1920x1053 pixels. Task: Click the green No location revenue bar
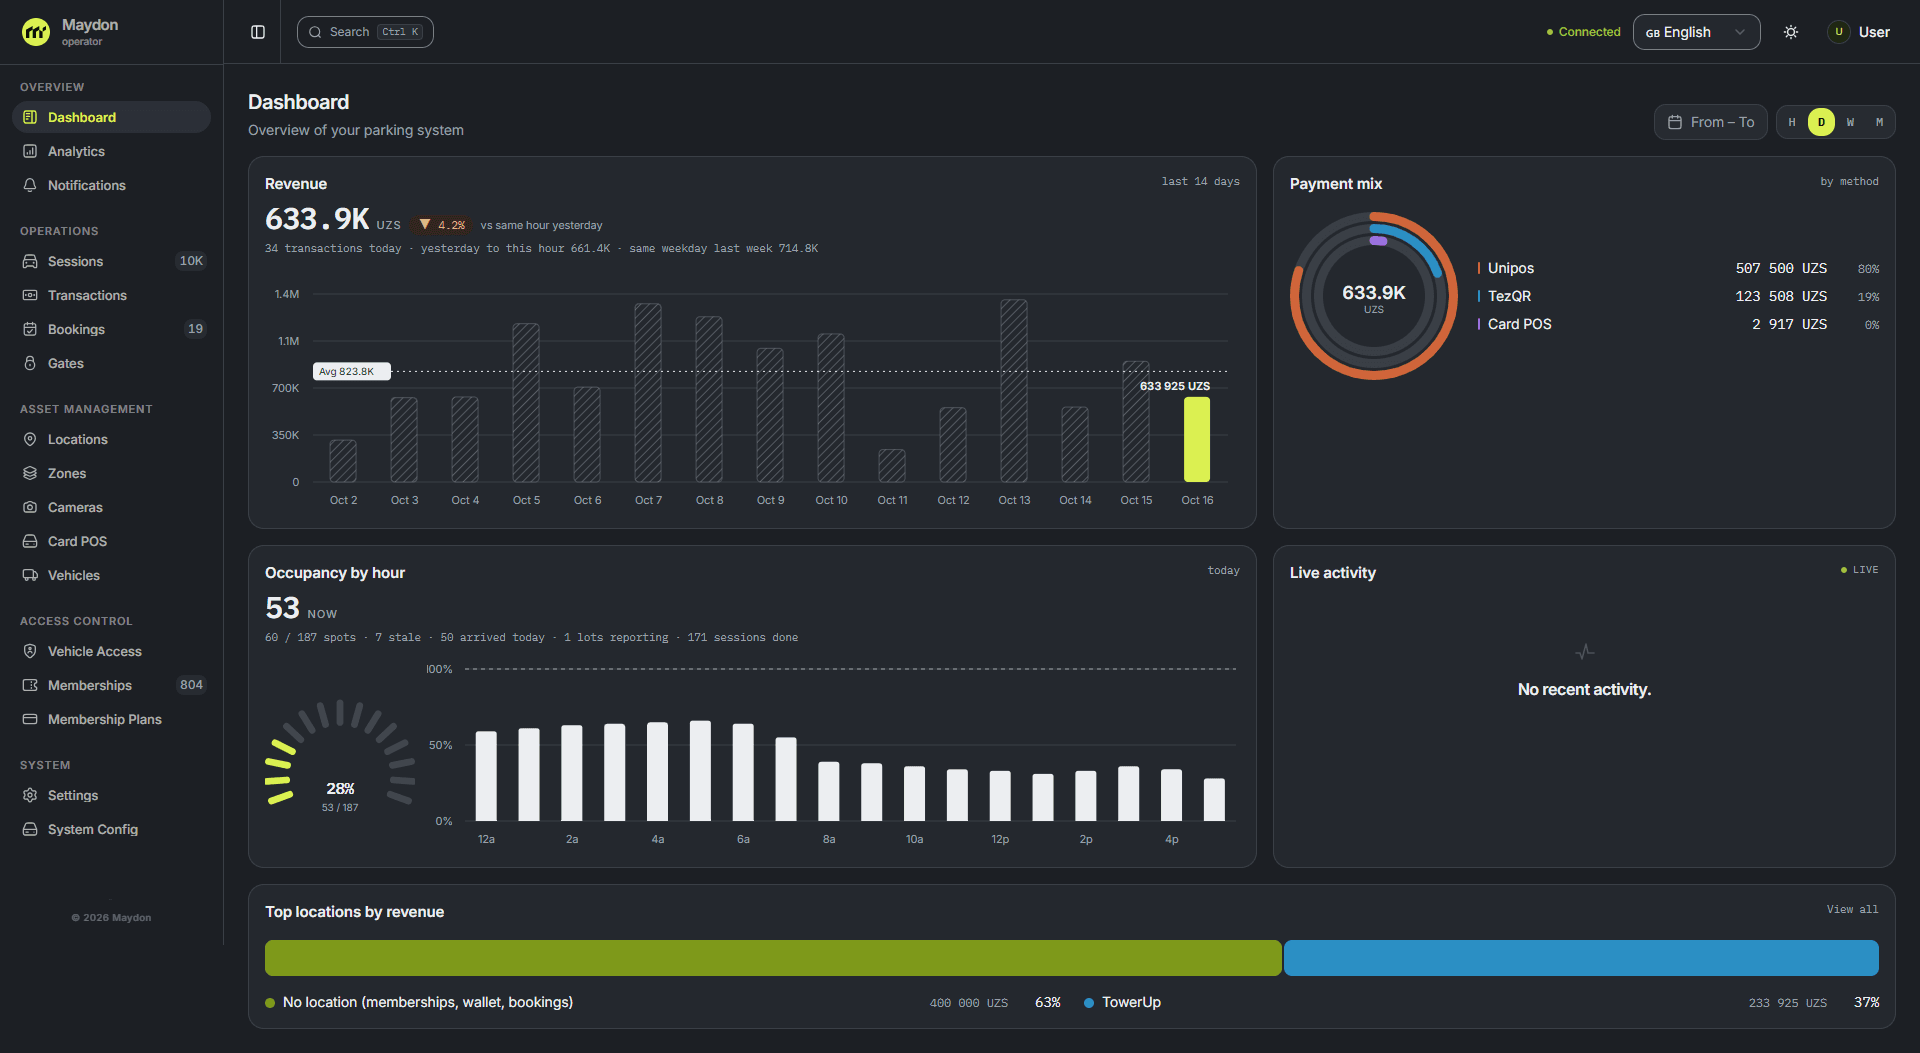coord(773,958)
